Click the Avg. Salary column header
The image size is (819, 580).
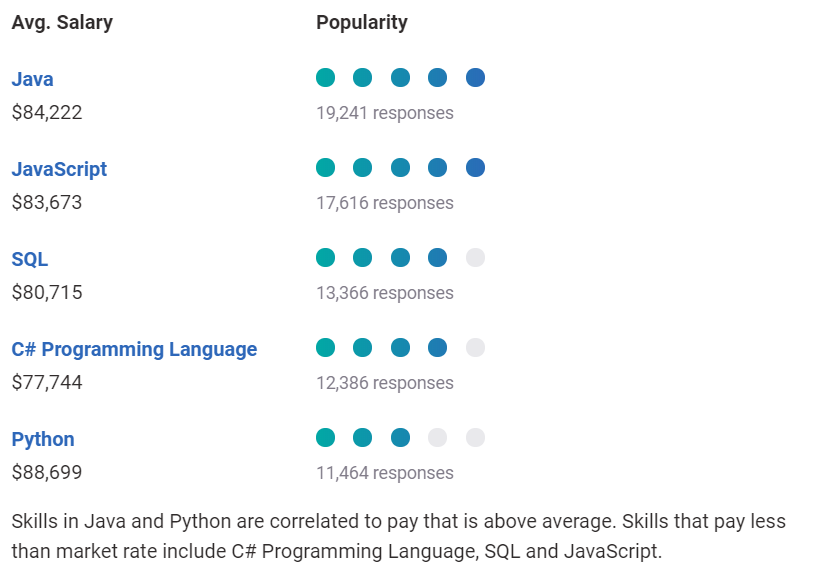62,22
